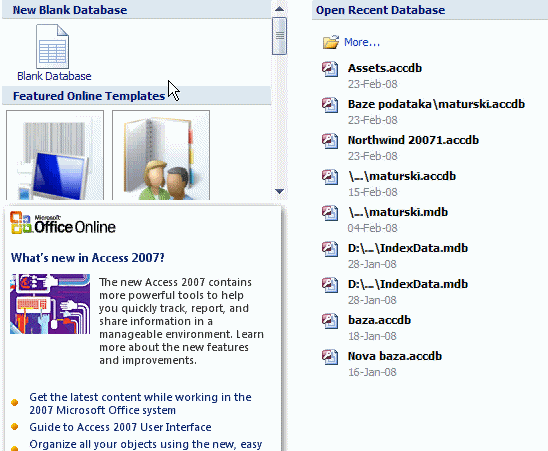Click the templates scrollbar up arrow
The image size is (548, 451).
click(x=279, y=9)
